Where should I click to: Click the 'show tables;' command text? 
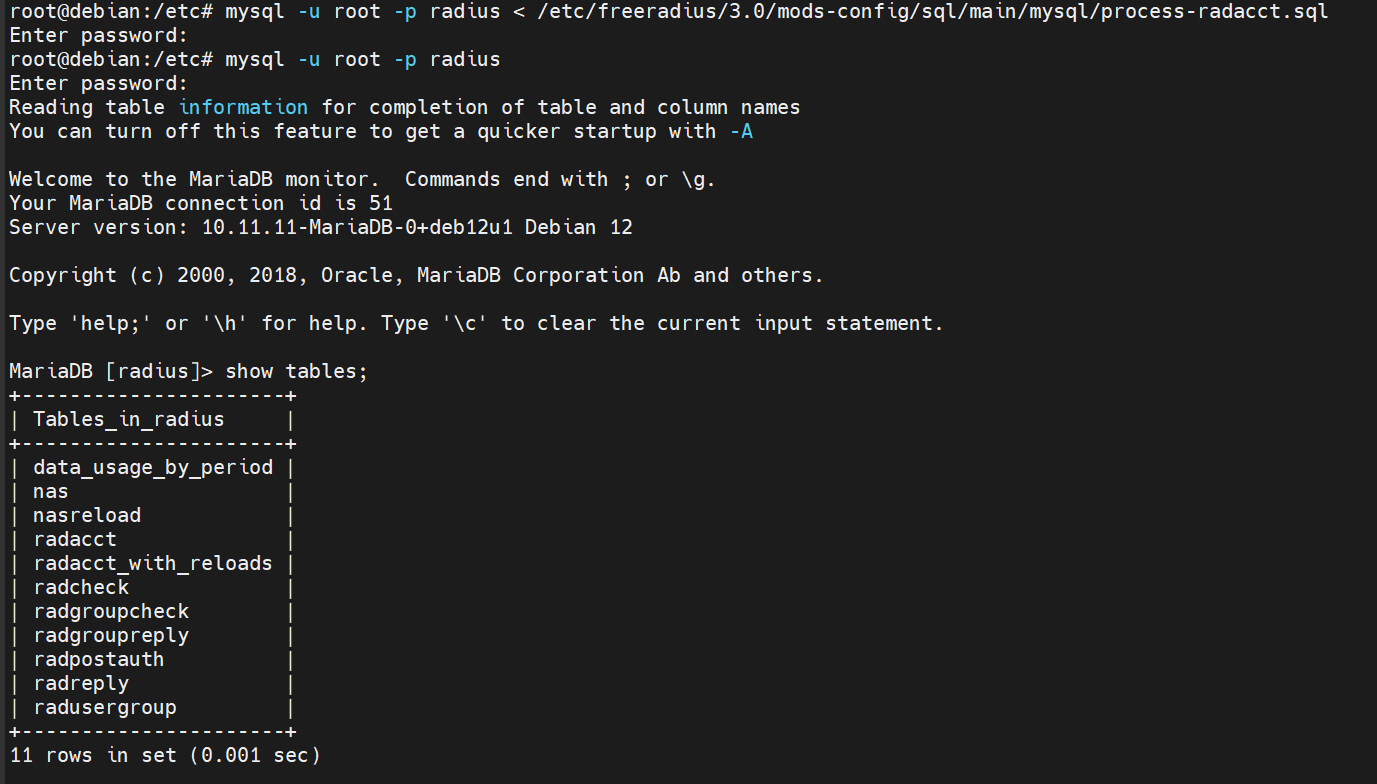coord(297,371)
